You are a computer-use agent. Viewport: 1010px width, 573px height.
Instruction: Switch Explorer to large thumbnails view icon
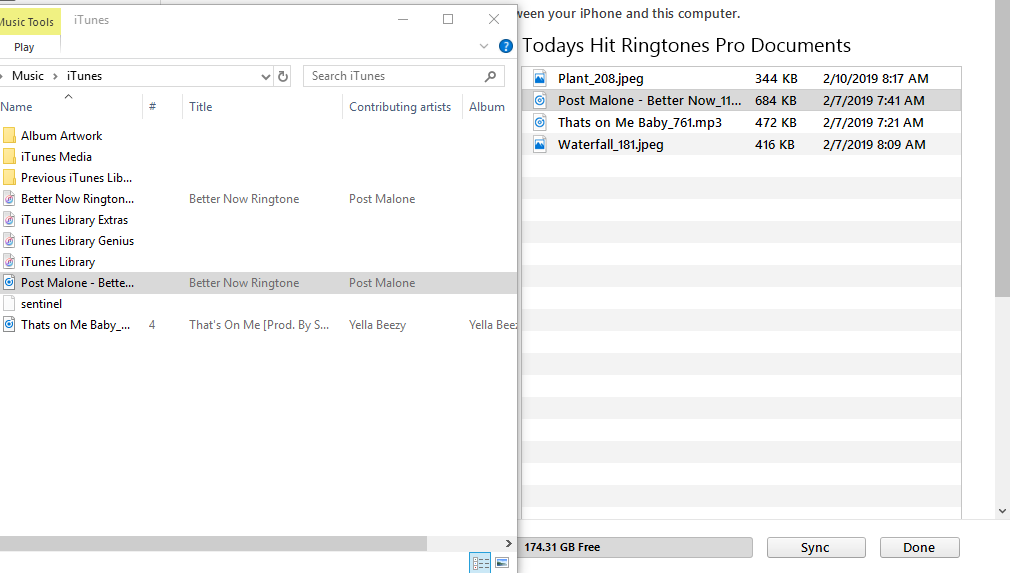pos(502,563)
